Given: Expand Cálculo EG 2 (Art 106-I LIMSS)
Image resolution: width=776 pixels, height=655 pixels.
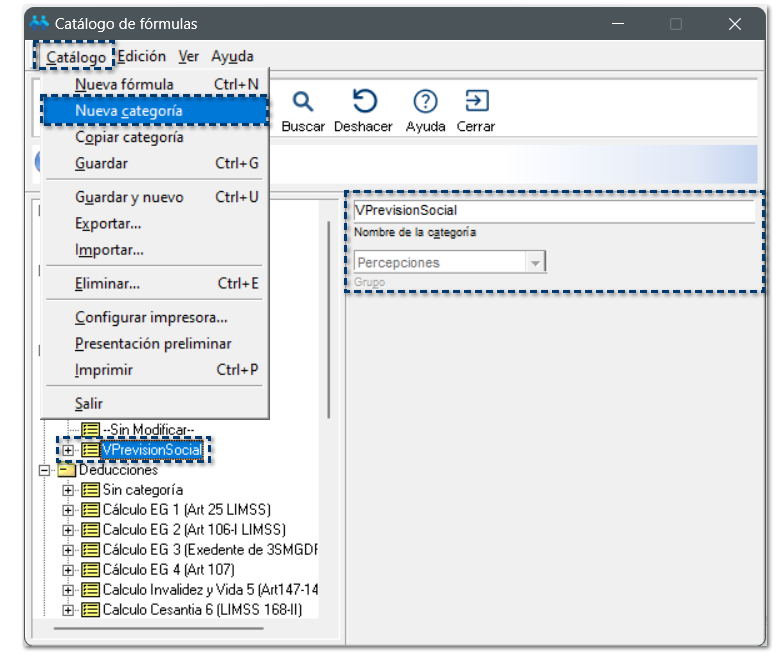Looking at the screenshot, I should coord(68,530).
